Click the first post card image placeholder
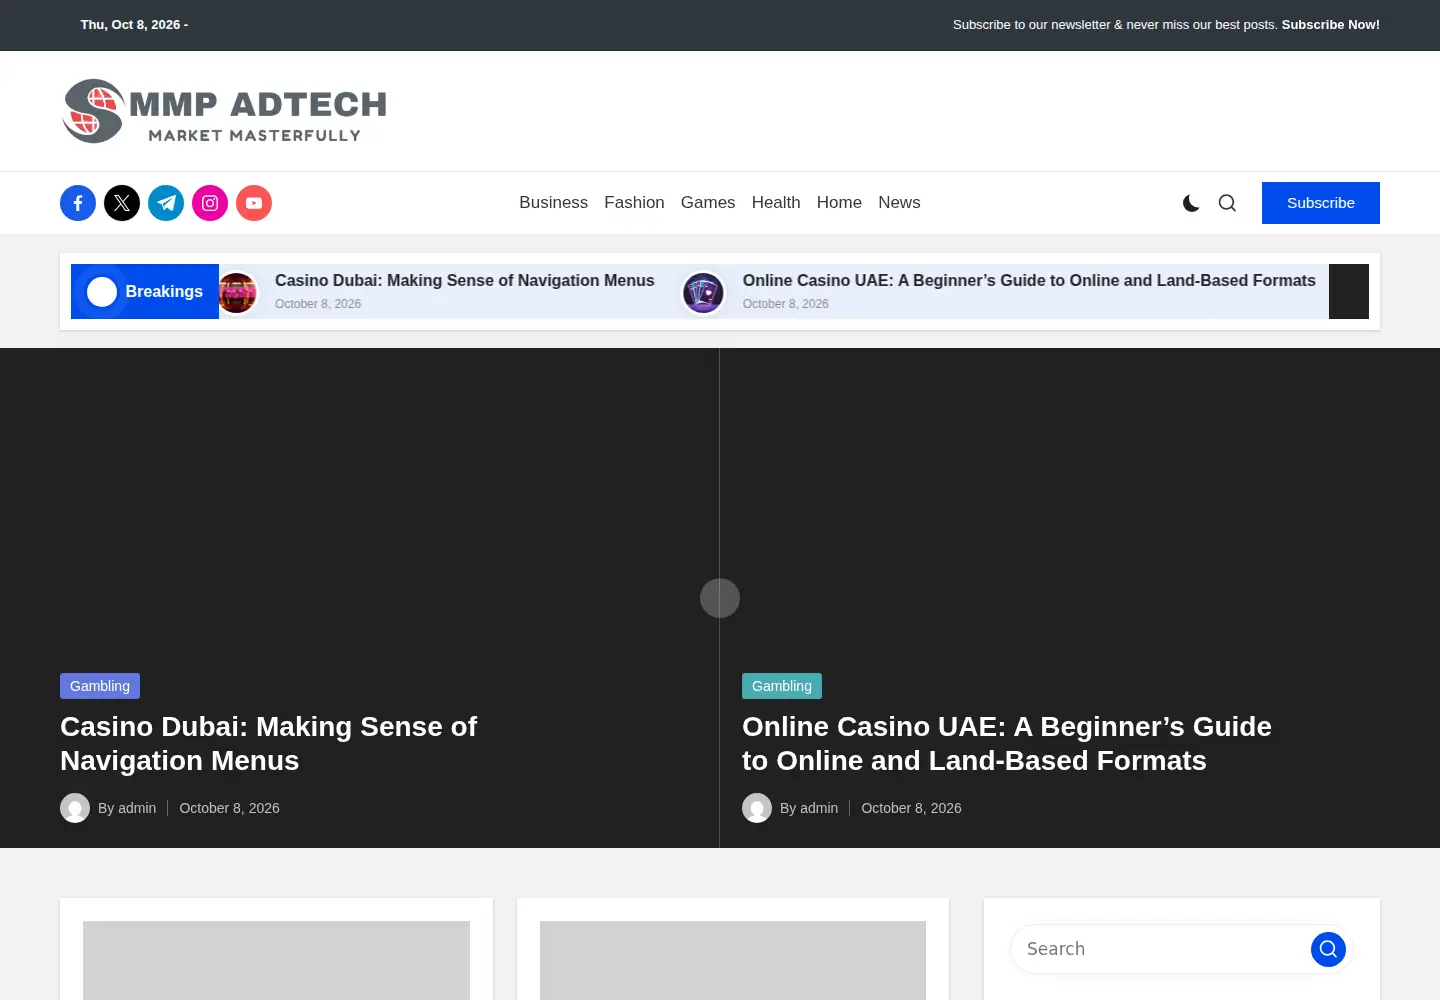Viewport: 1440px width, 1000px height. coord(276,960)
